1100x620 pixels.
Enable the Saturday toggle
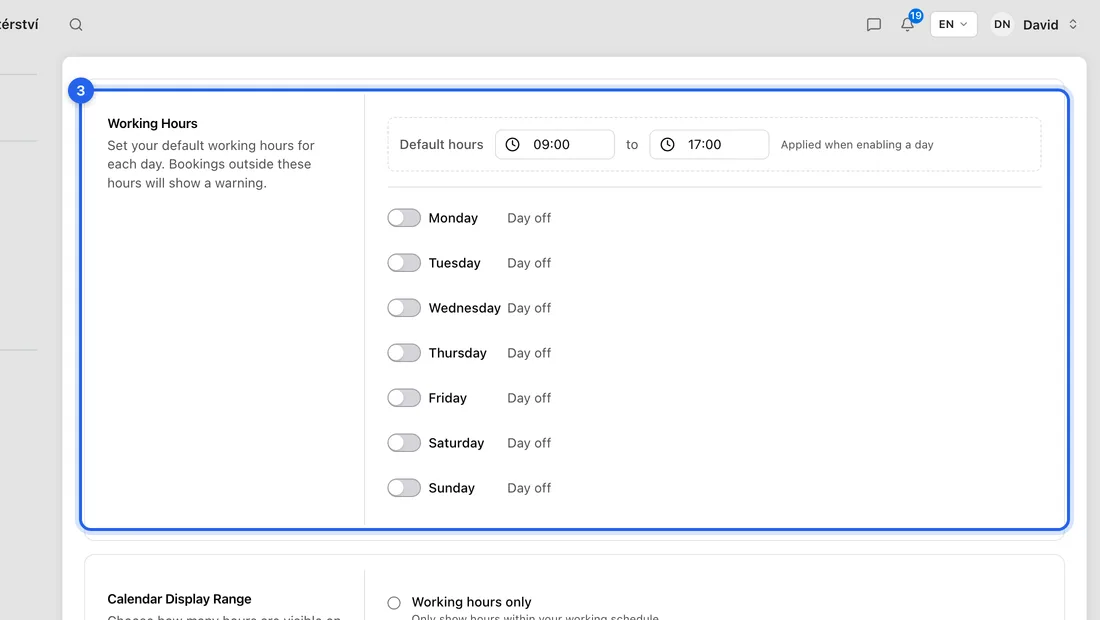click(404, 443)
